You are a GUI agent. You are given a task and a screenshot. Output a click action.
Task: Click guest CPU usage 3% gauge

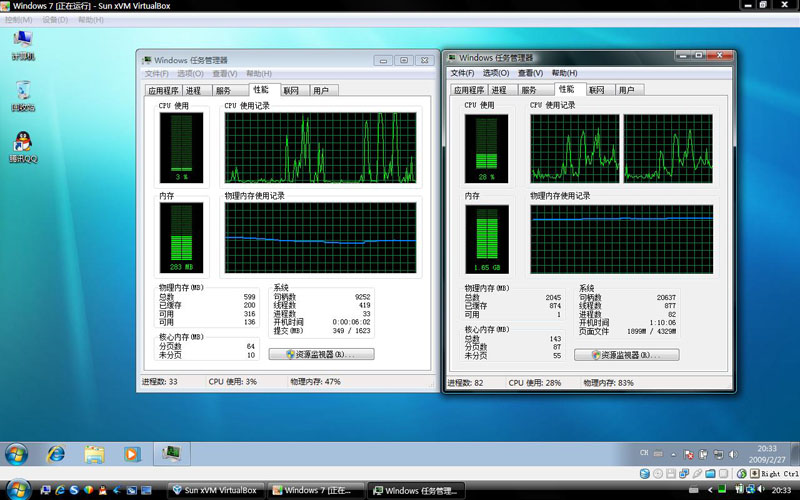pyautogui.click(x=181, y=147)
